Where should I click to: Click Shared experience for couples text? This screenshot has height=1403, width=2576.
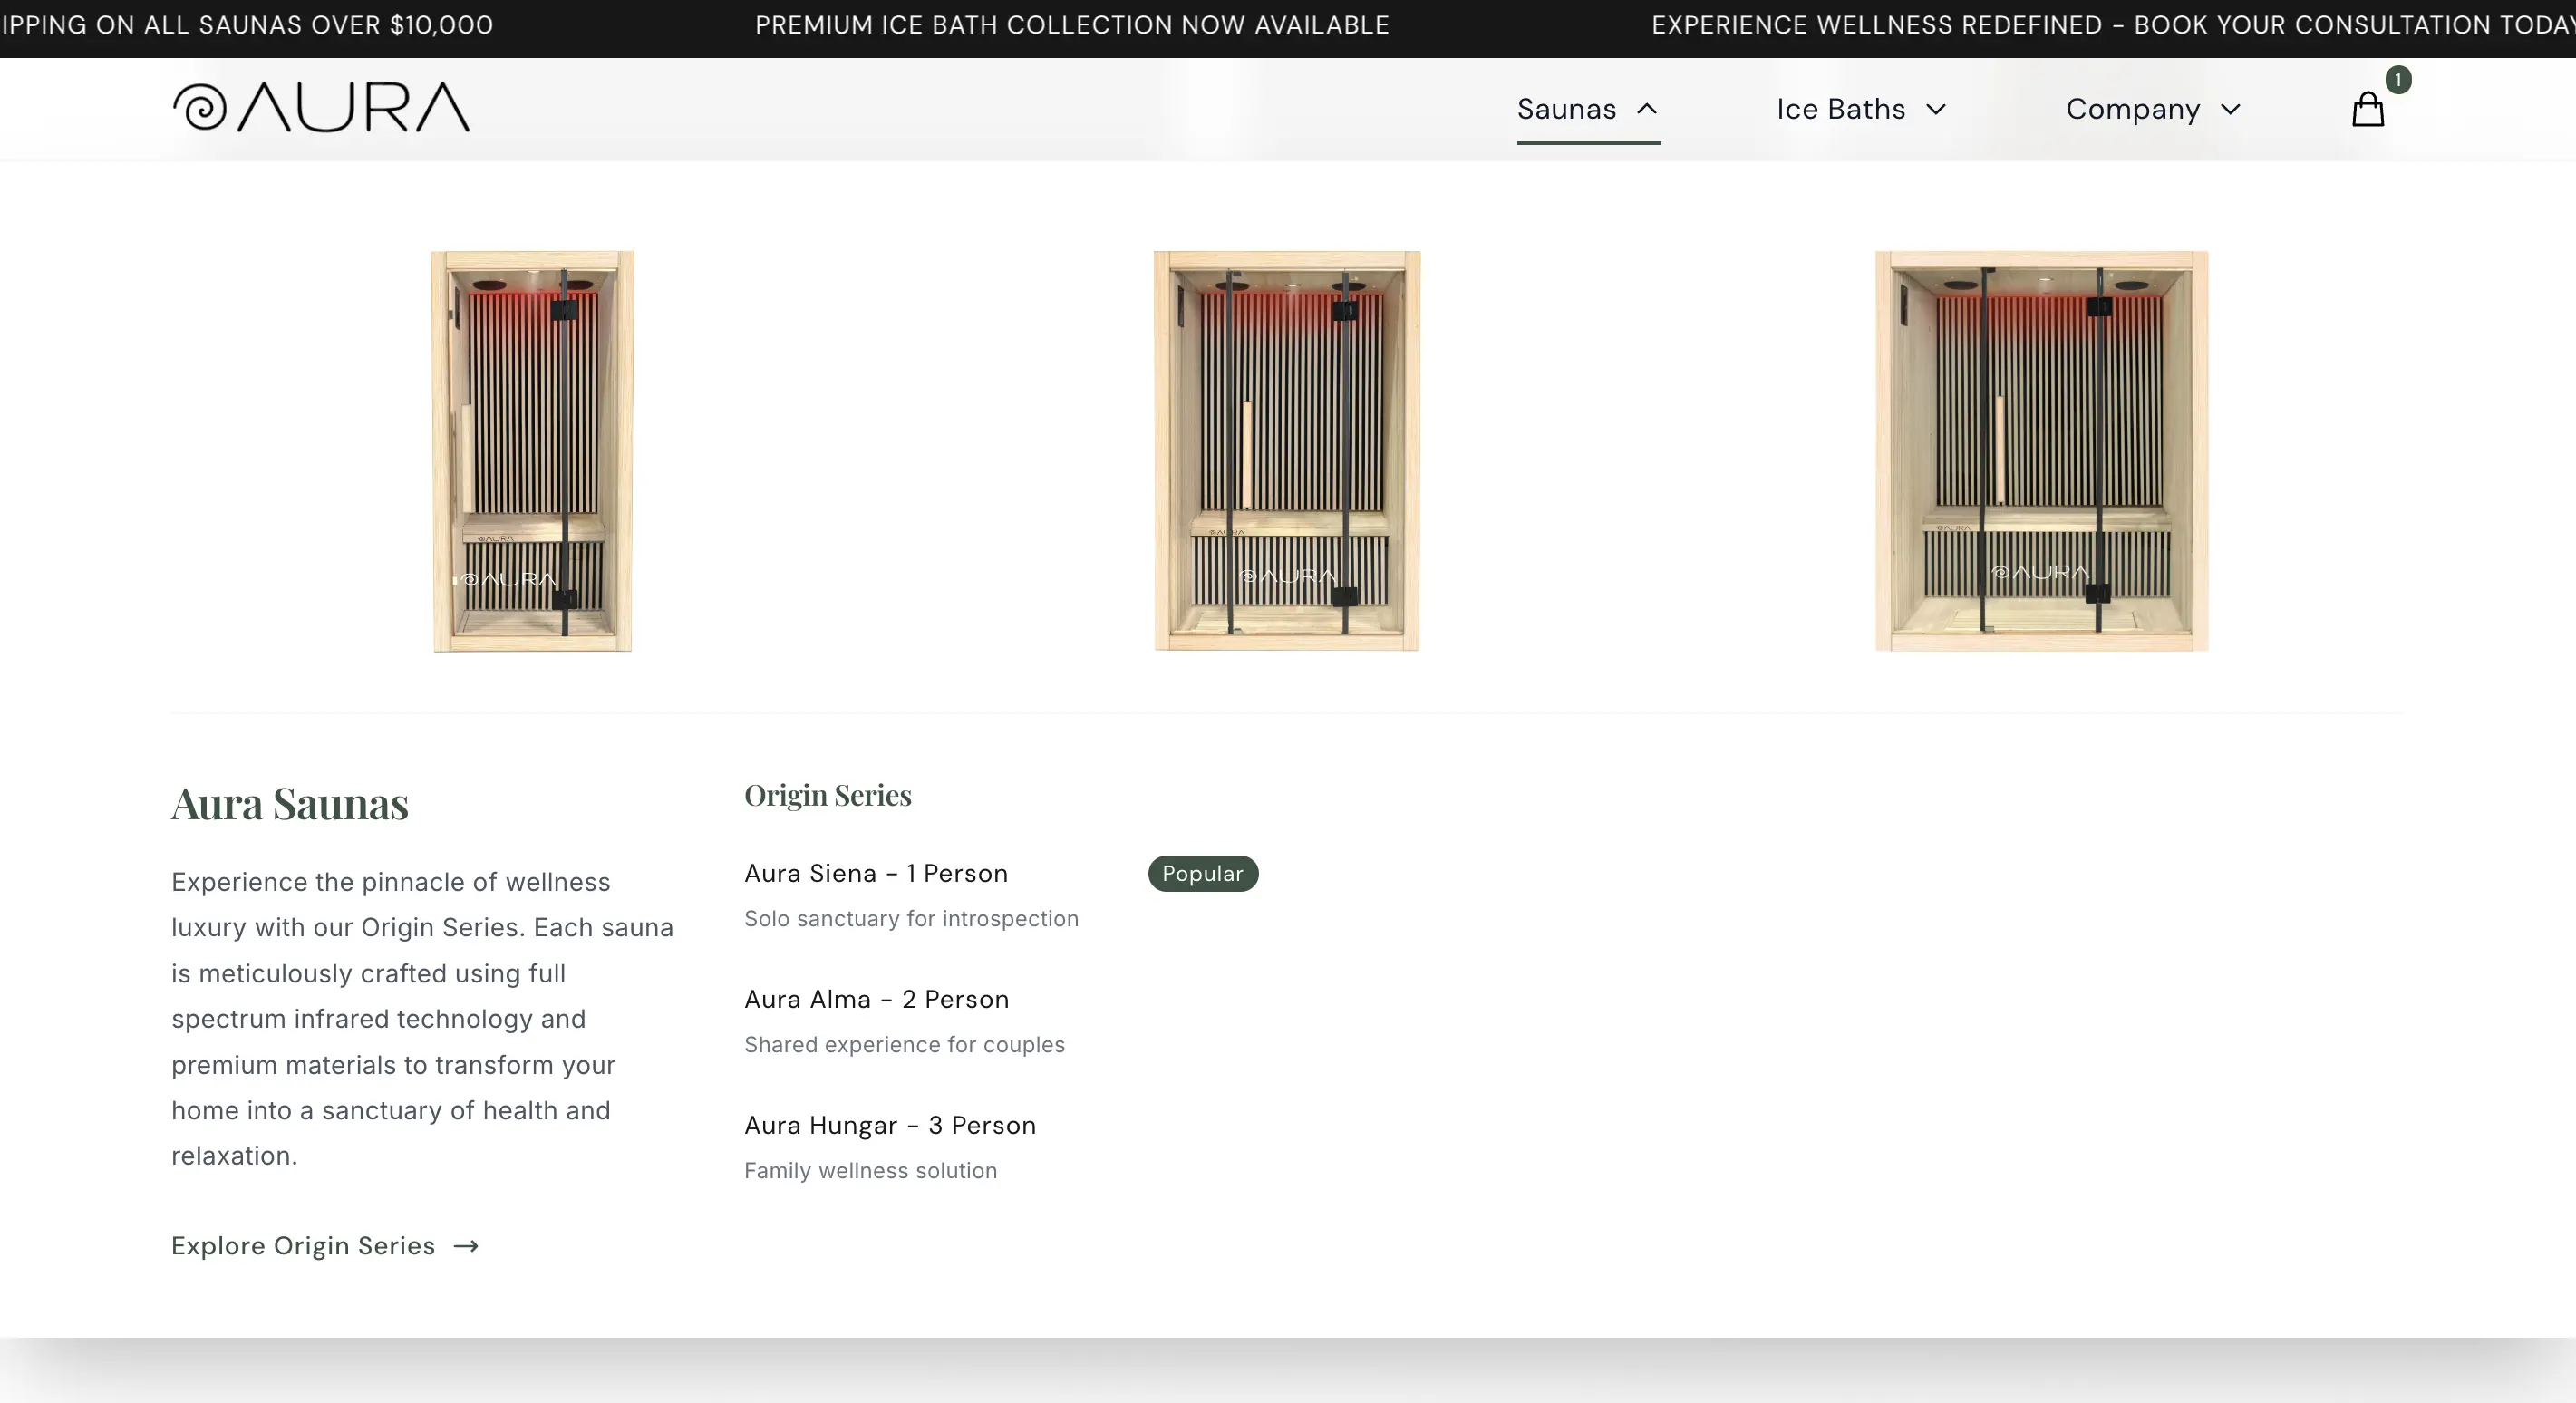(904, 1044)
